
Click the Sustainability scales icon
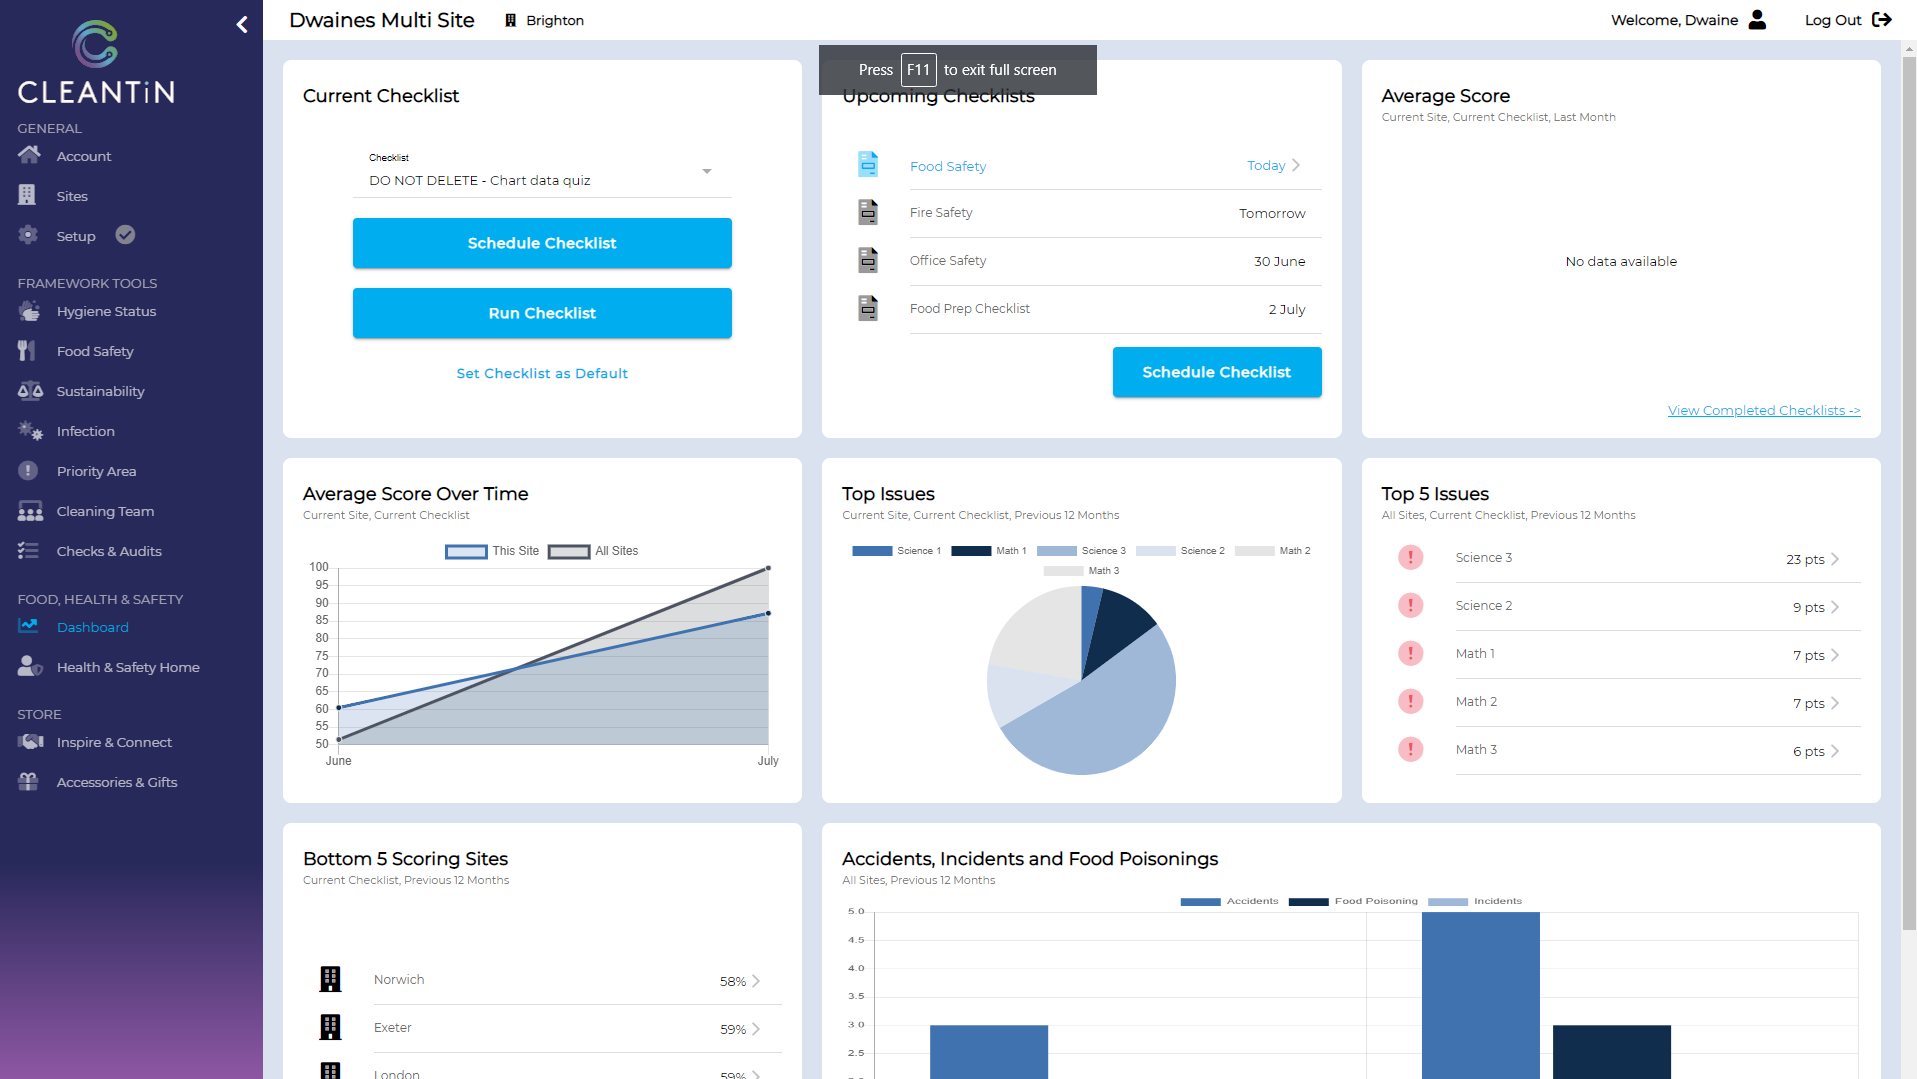pos(30,390)
